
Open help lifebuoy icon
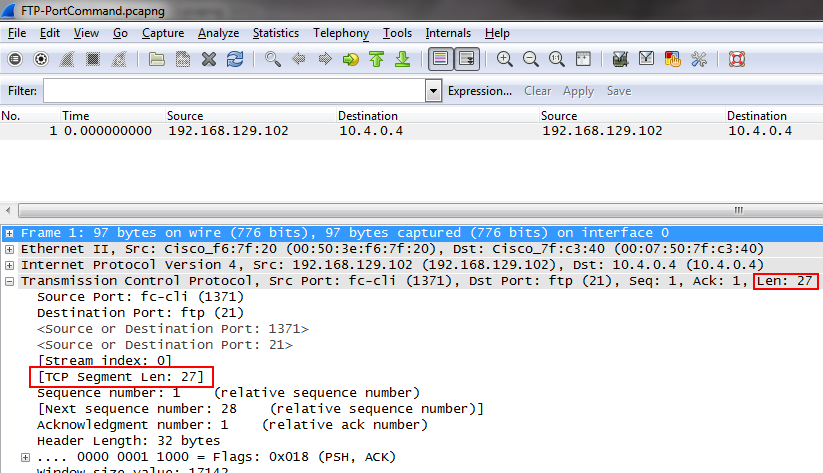[x=737, y=59]
